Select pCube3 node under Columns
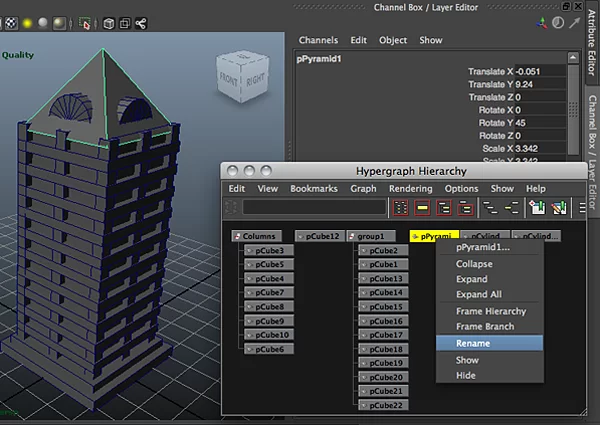 (x=269, y=251)
